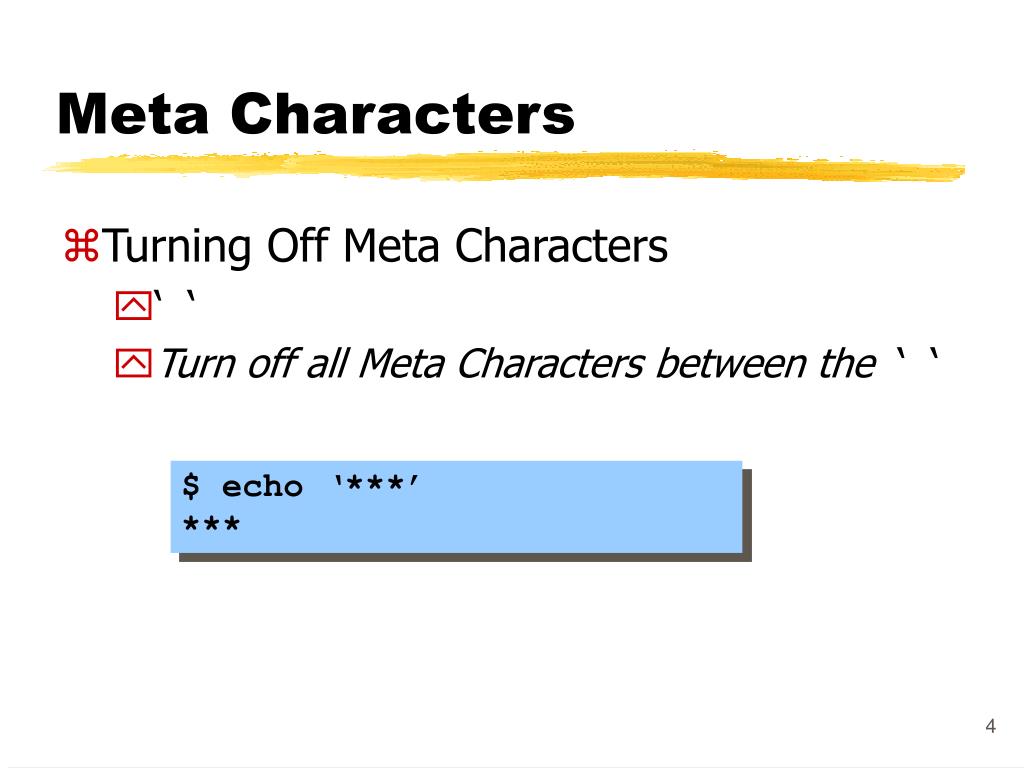1024x768 pixels.
Task: Click the word 'Characters' in the title
Action: click(402, 114)
